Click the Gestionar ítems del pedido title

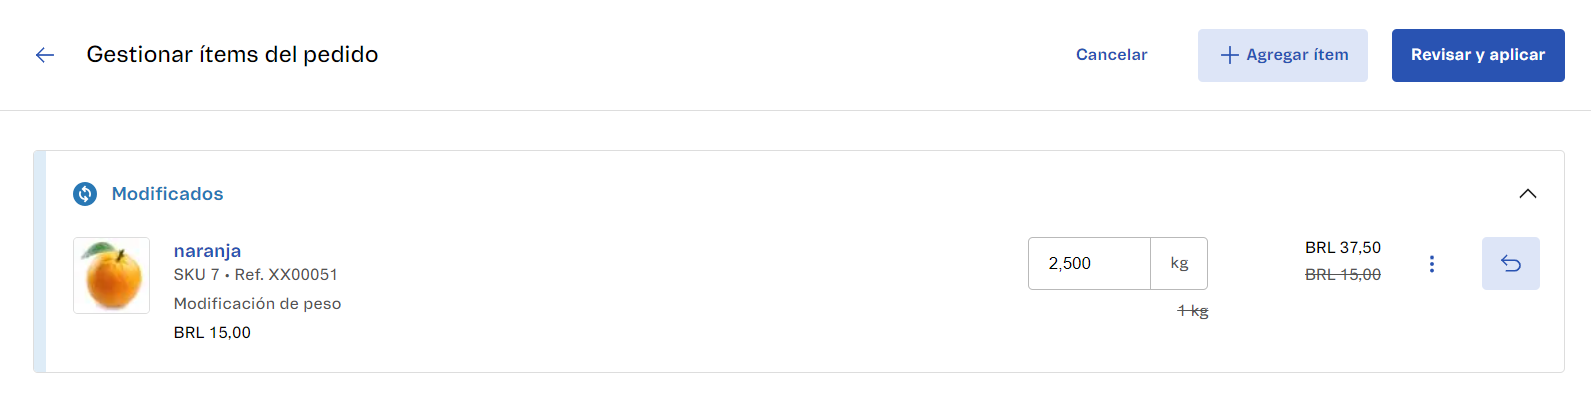(232, 55)
